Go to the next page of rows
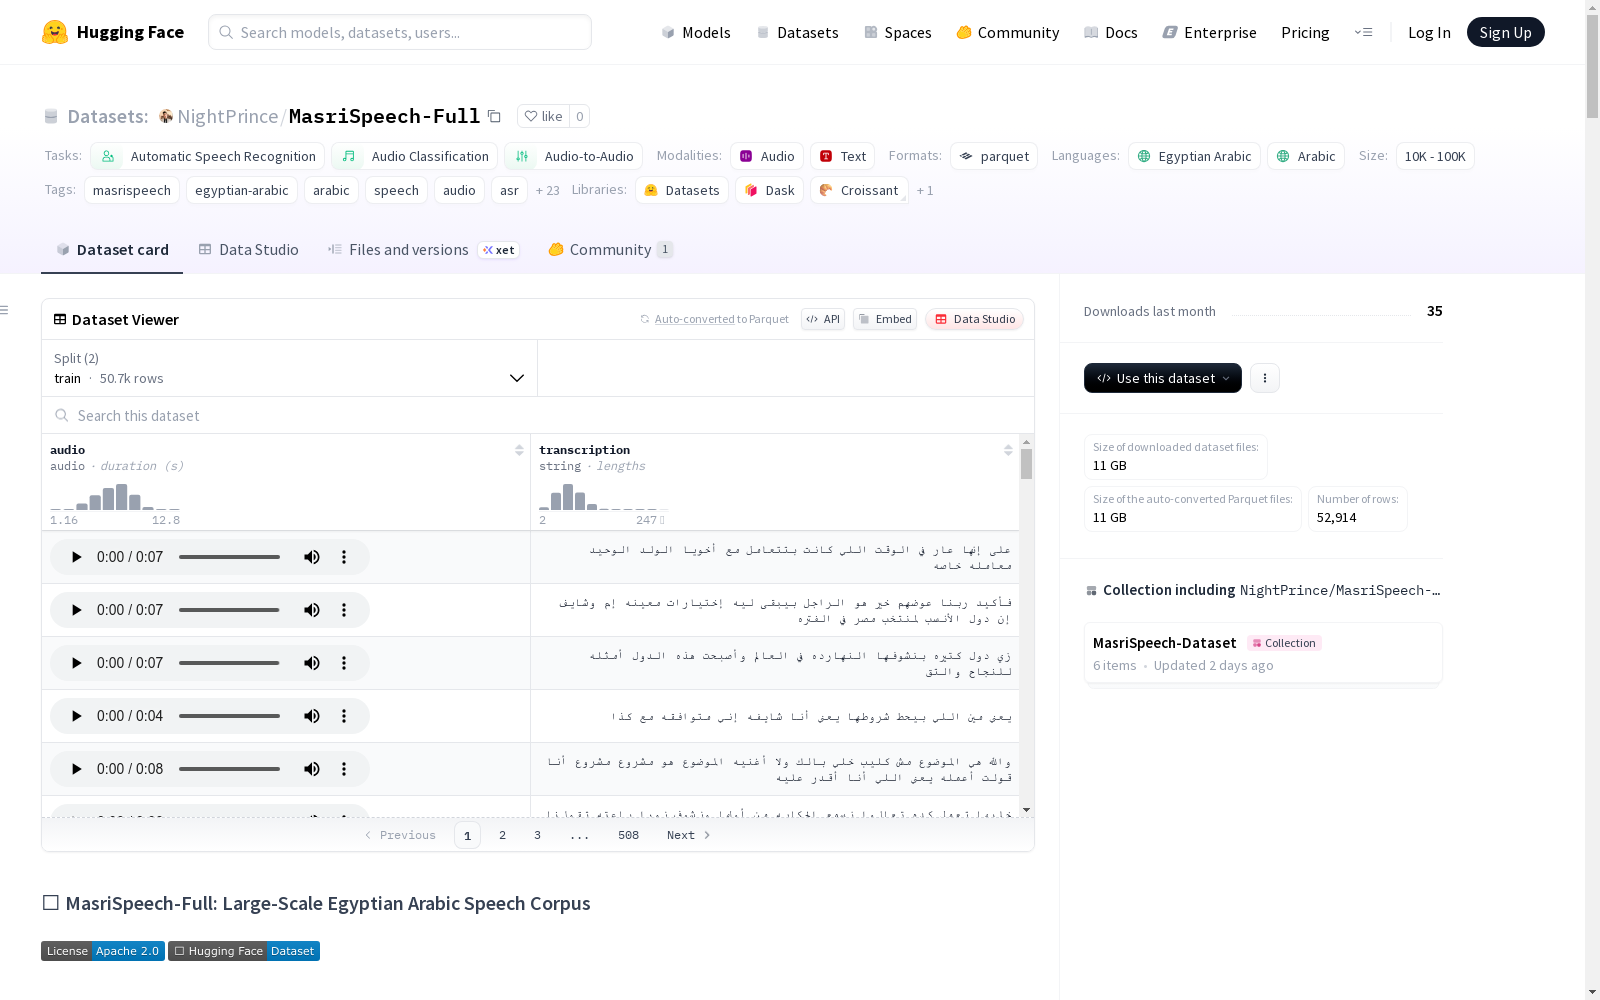The image size is (1600, 1000). (x=688, y=835)
